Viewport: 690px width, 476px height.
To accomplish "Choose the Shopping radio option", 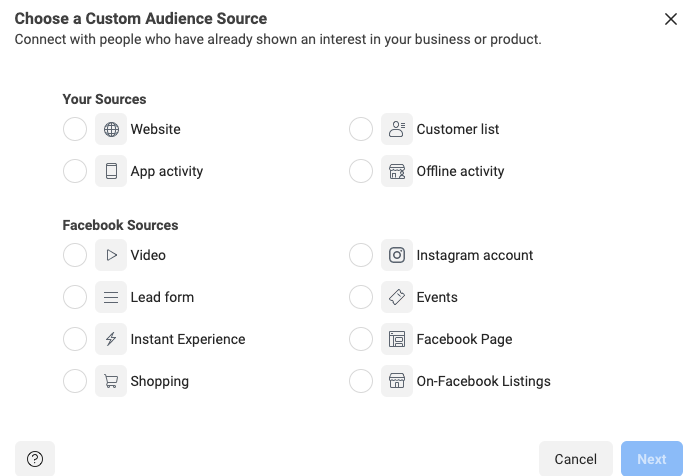I will [75, 381].
